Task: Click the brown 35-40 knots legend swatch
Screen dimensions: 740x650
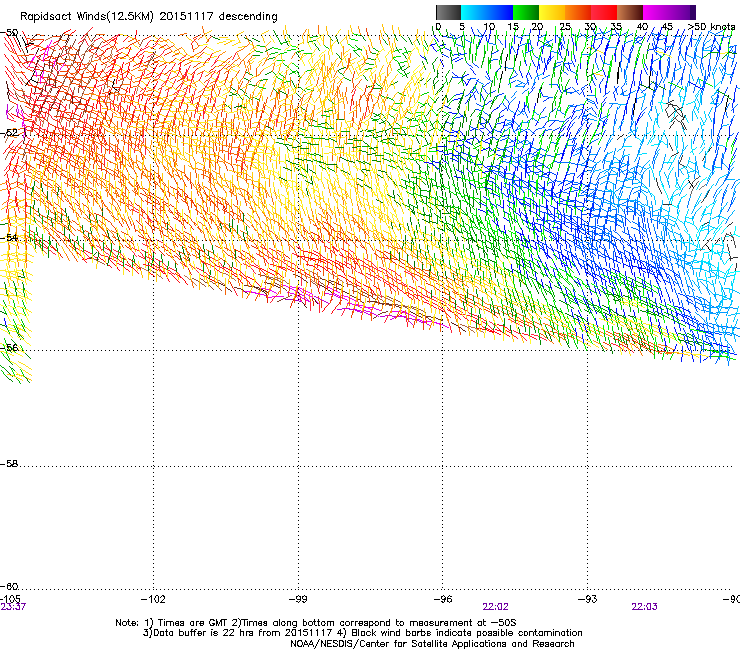Action: [x=630, y=12]
